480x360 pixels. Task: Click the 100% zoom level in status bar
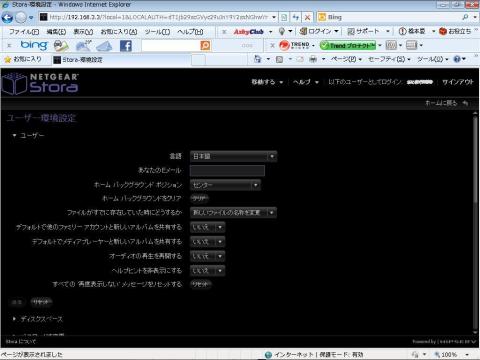[x=449, y=355]
